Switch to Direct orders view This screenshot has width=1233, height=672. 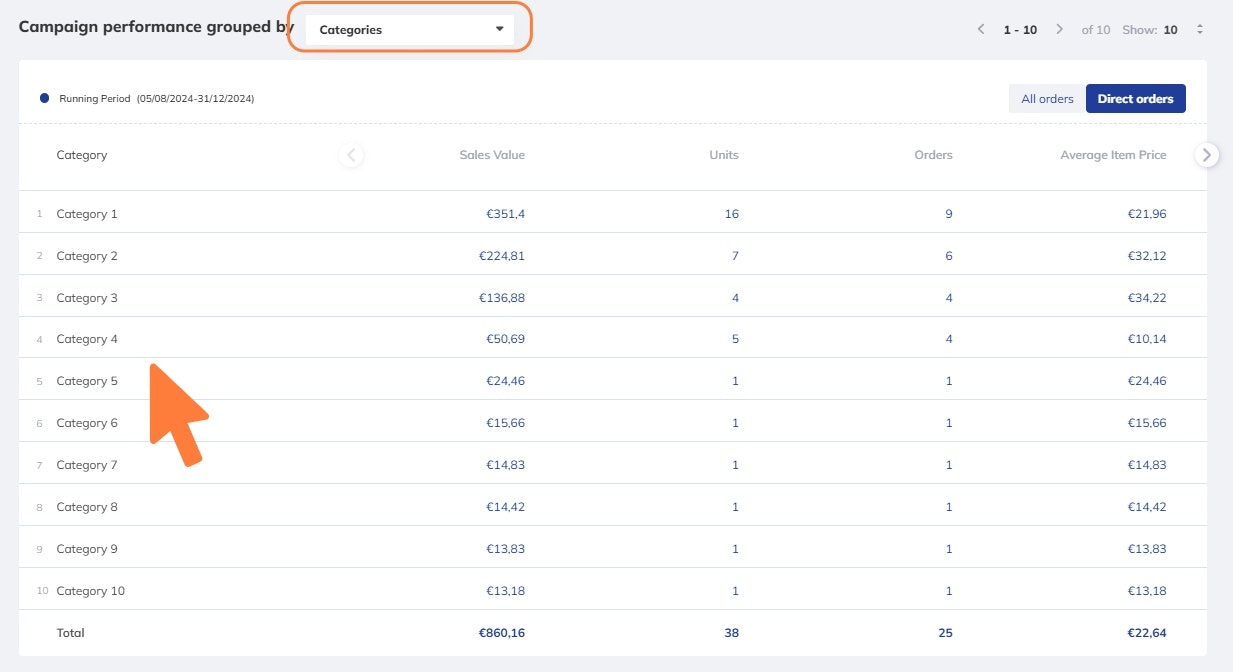[x=1135, y=99]
